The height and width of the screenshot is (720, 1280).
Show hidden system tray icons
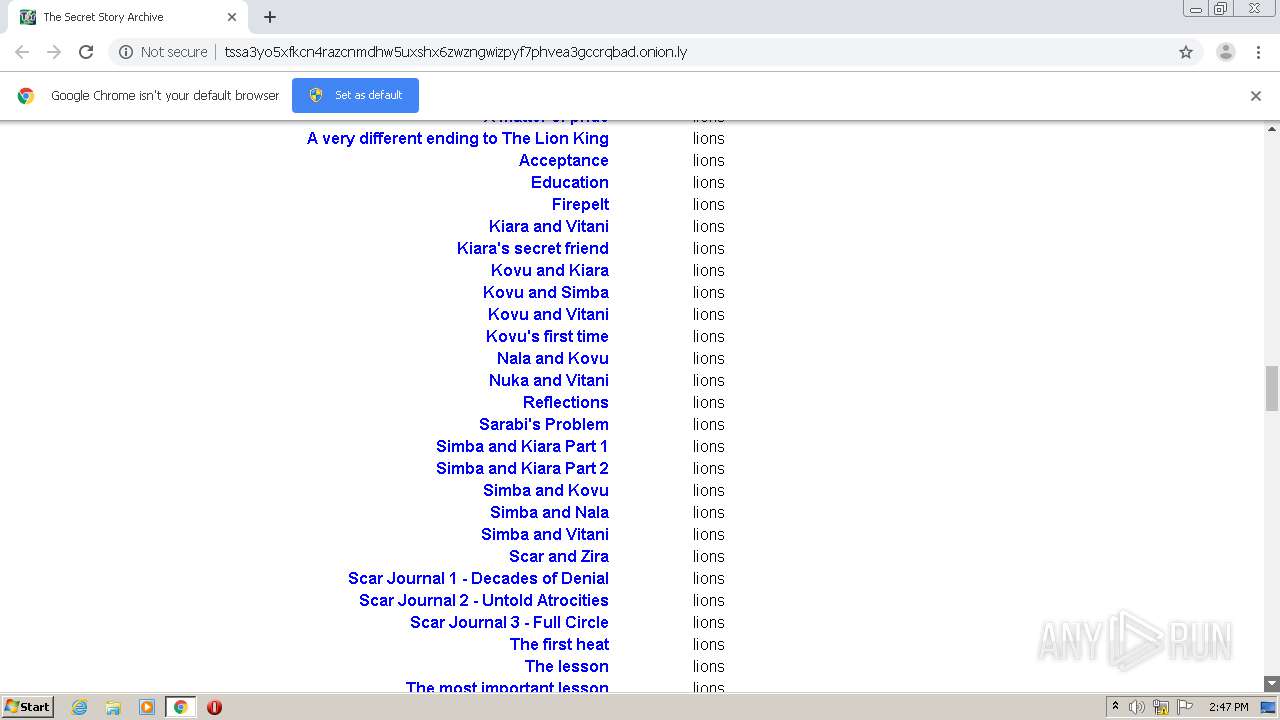tap(1115, 707)
